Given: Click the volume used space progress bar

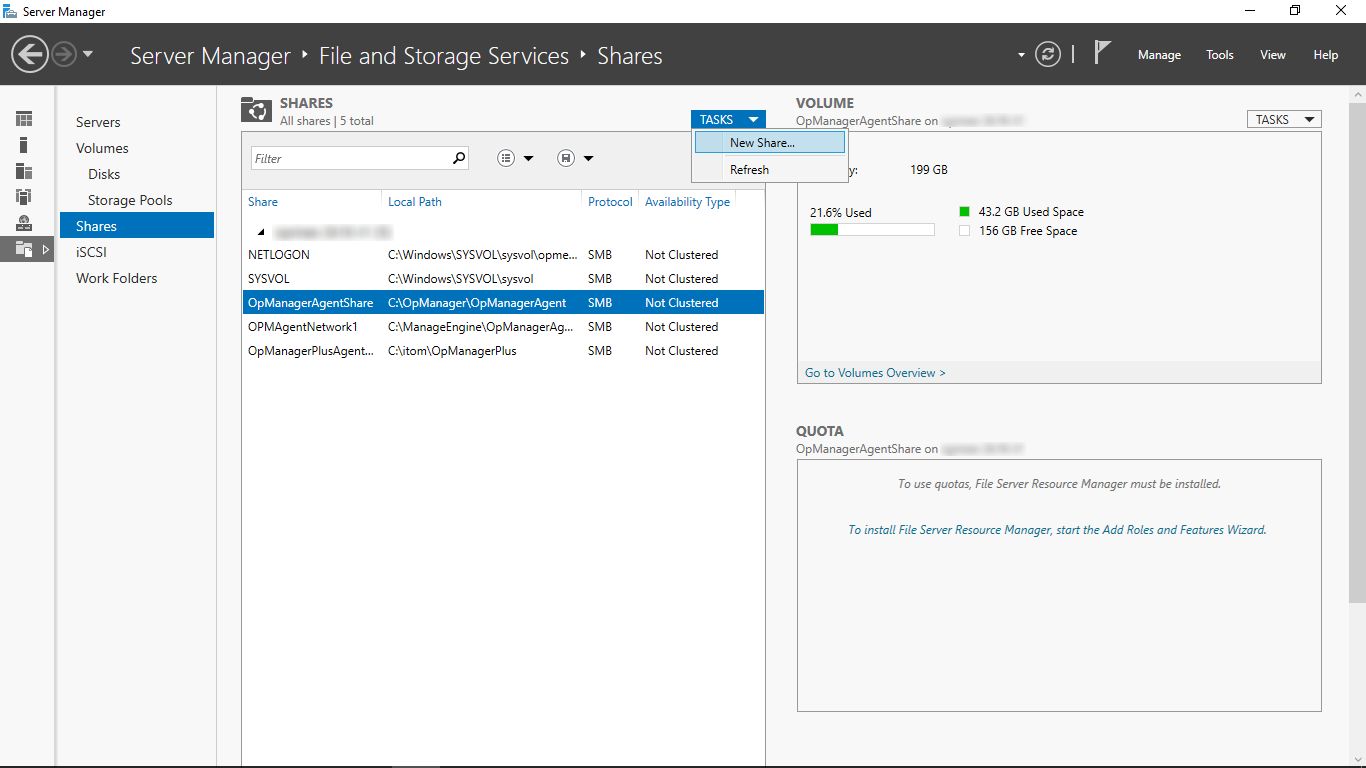Looking at the screenshot, I should [871, 230].
